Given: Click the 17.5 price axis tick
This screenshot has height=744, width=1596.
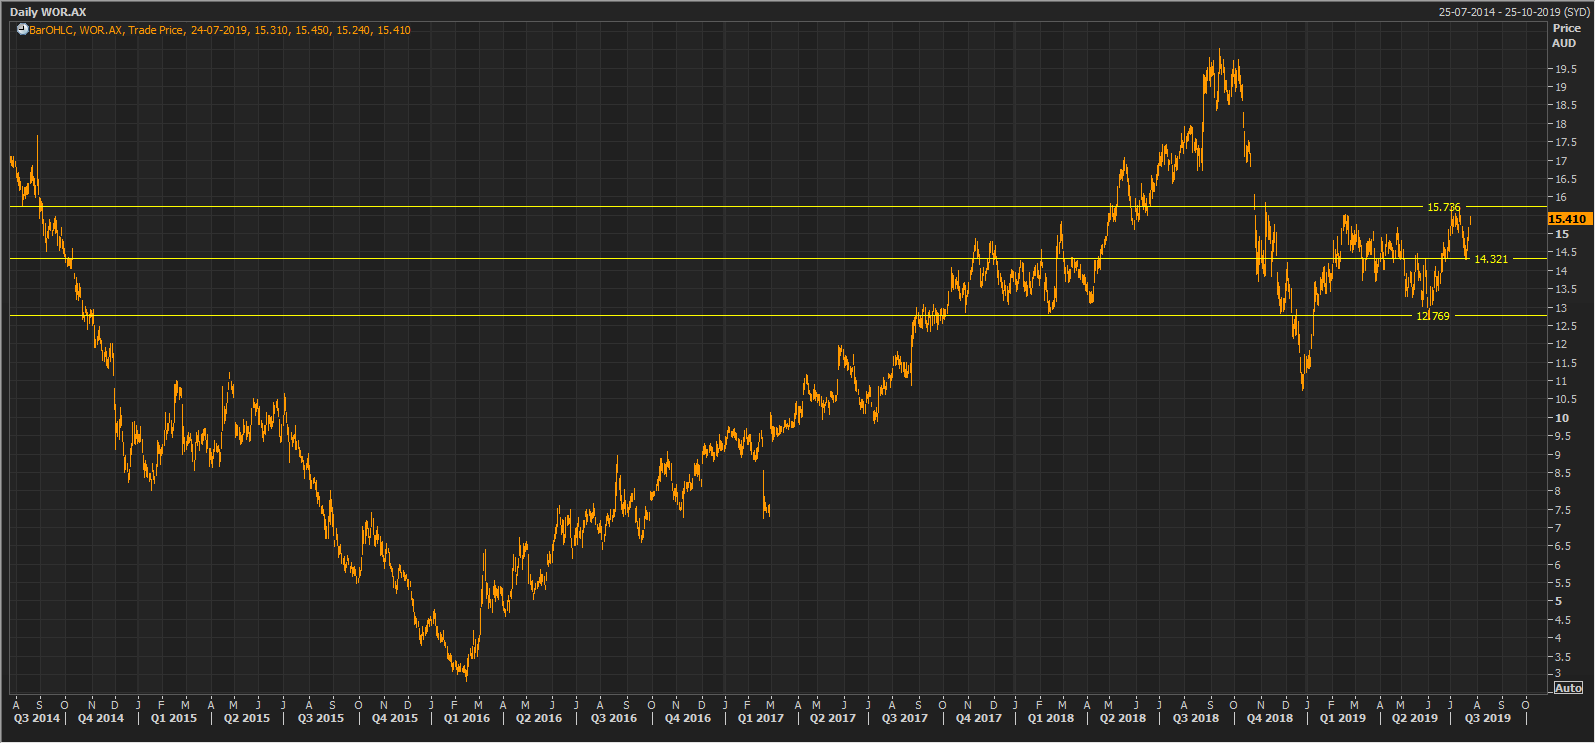Looking at the screenshot, I should coord(1566,143).
